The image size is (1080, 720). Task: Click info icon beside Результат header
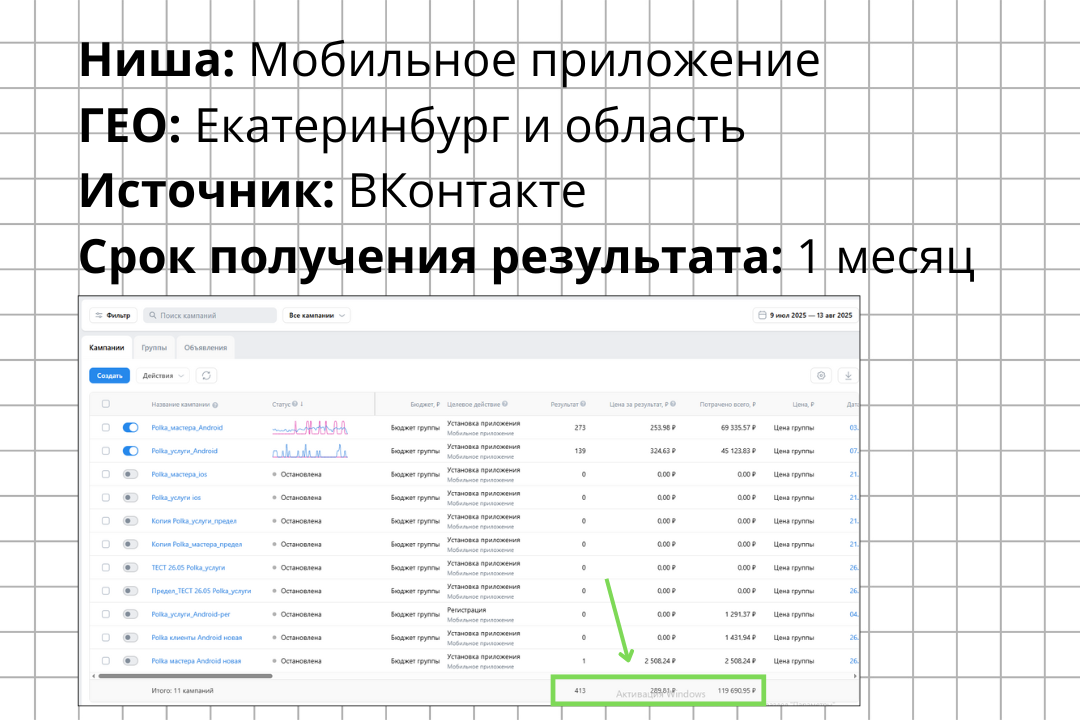[x=583, y=404]
